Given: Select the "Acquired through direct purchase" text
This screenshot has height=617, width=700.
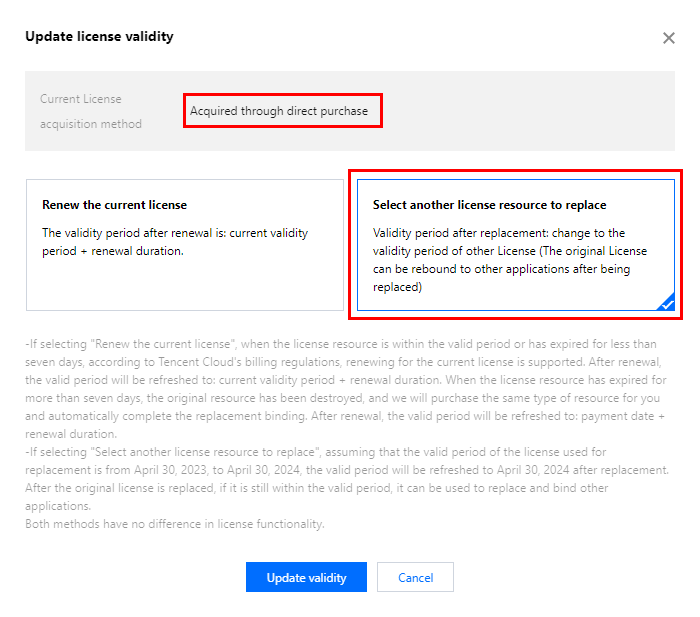Looking at the screenshot, I should [279, 111].
